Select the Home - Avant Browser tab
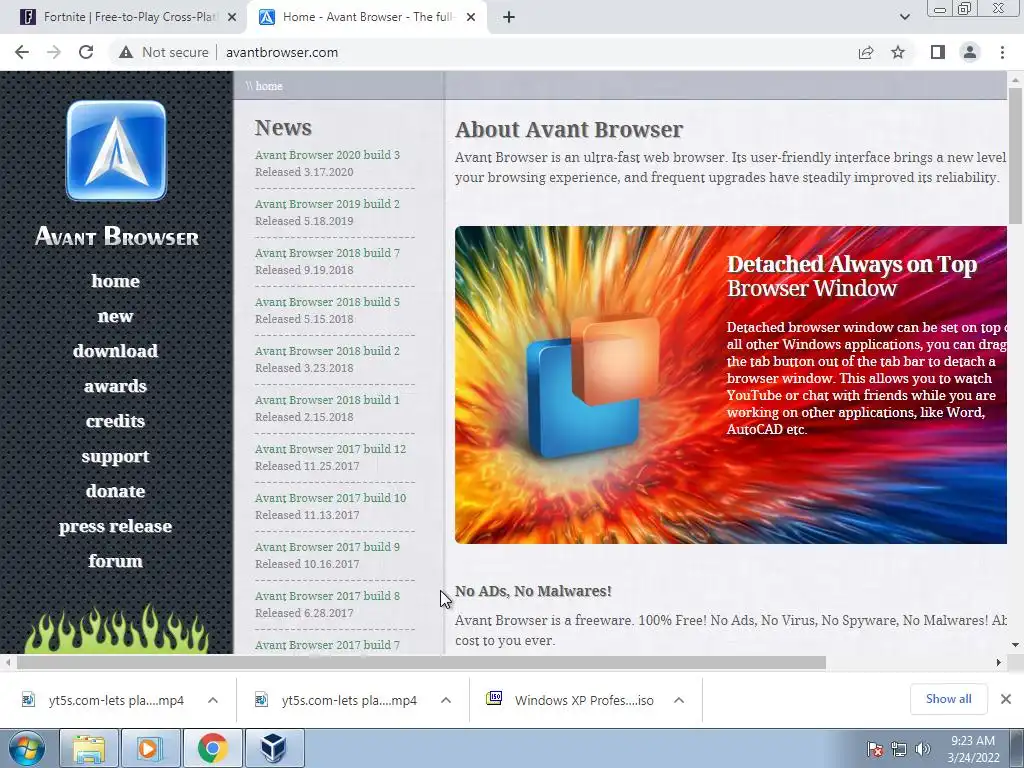Viewport: 1024px width, 768px height. [x=366, y=18]
